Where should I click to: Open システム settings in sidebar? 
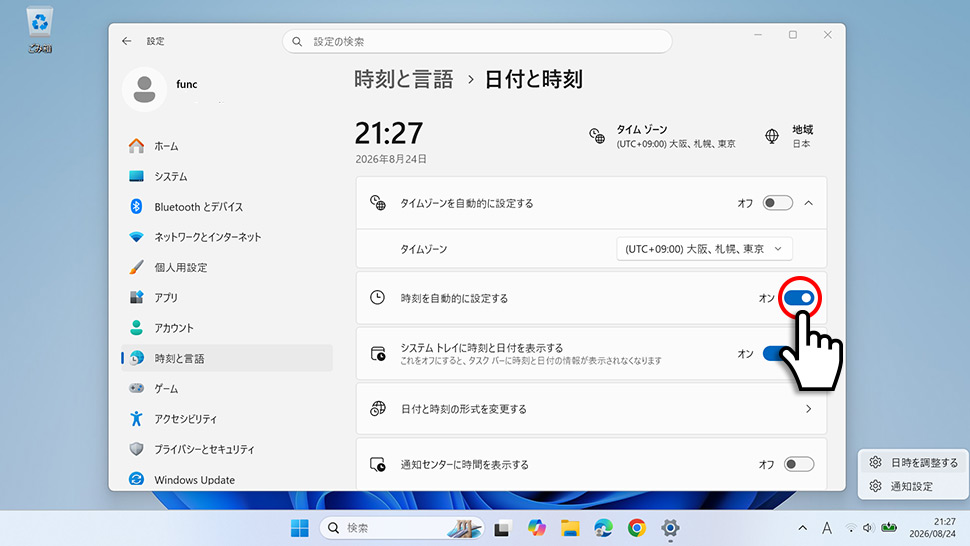coord(226,176)
